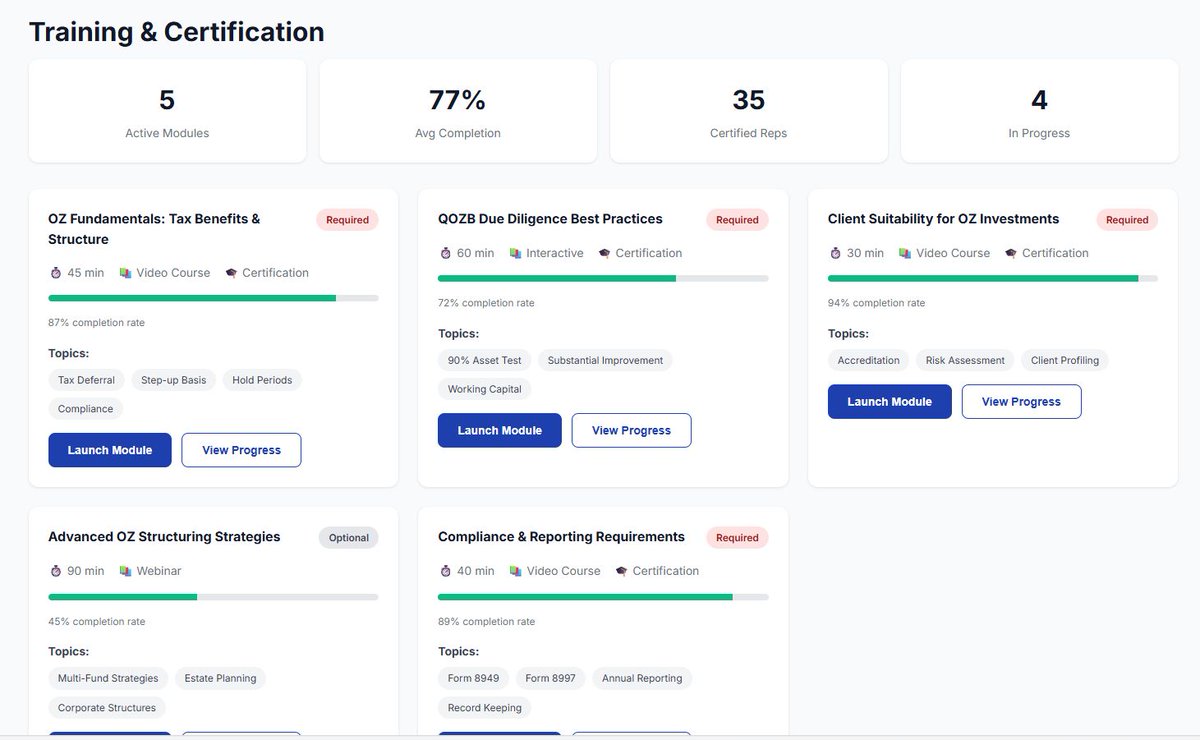The width and height of the screenshot is (1200, 740).
Task: Launch the Client Suitability module
Action: 890,401
